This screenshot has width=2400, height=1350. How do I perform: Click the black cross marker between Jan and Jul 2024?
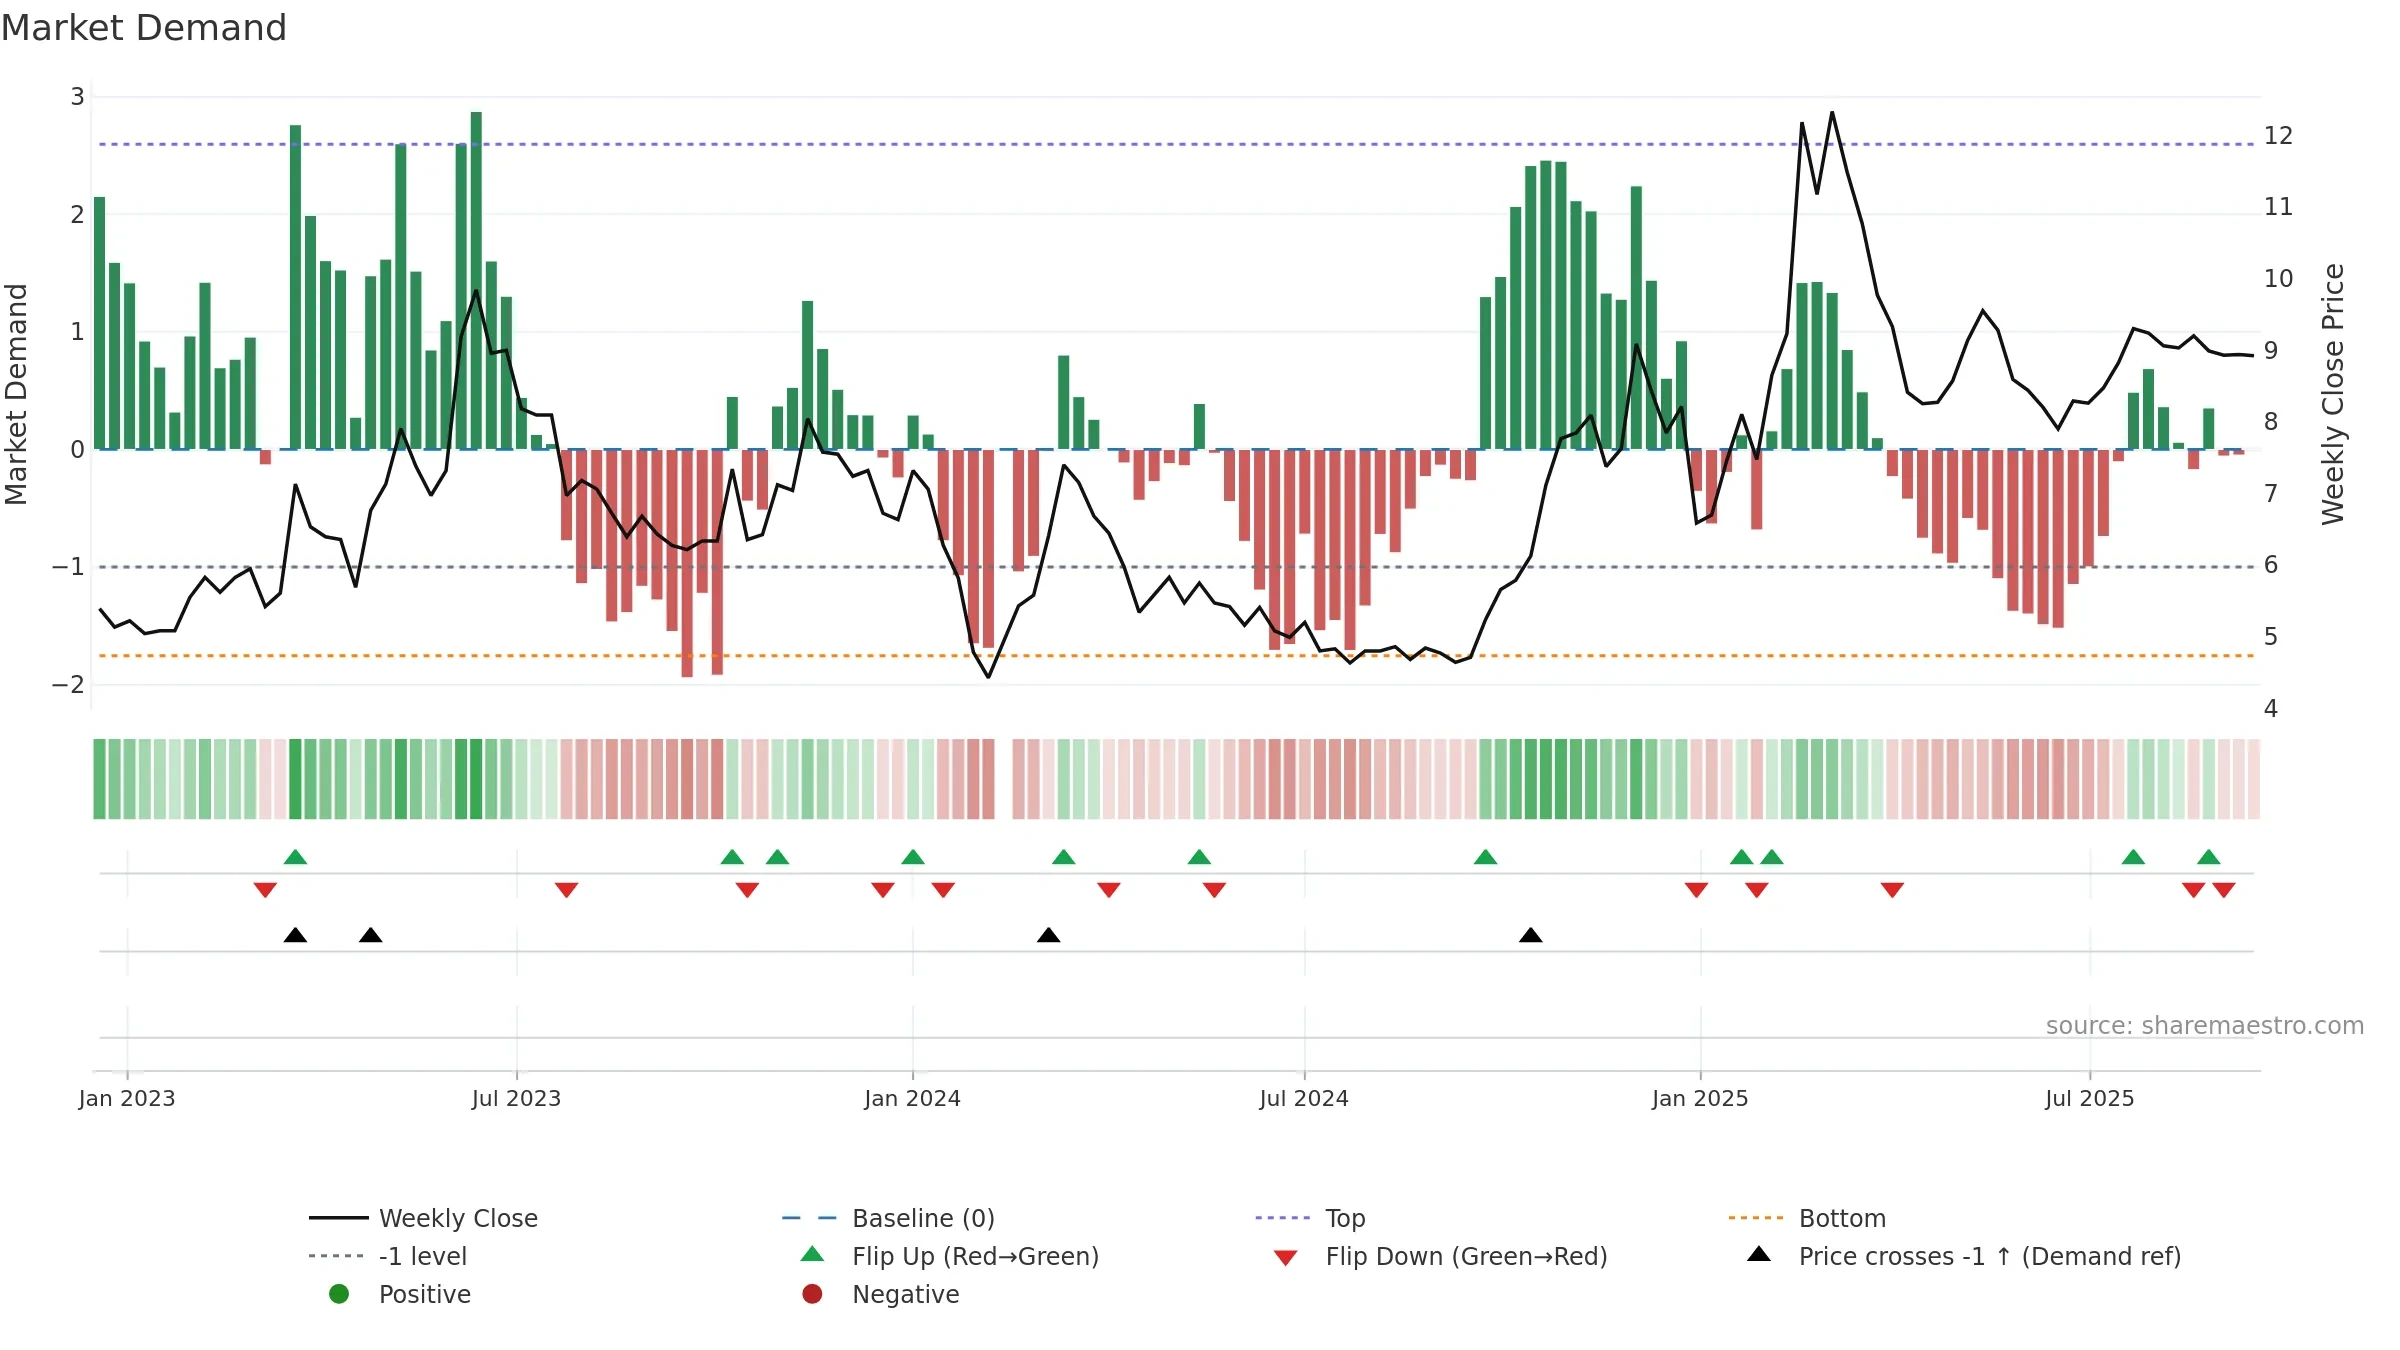(x=1048, y=935)
